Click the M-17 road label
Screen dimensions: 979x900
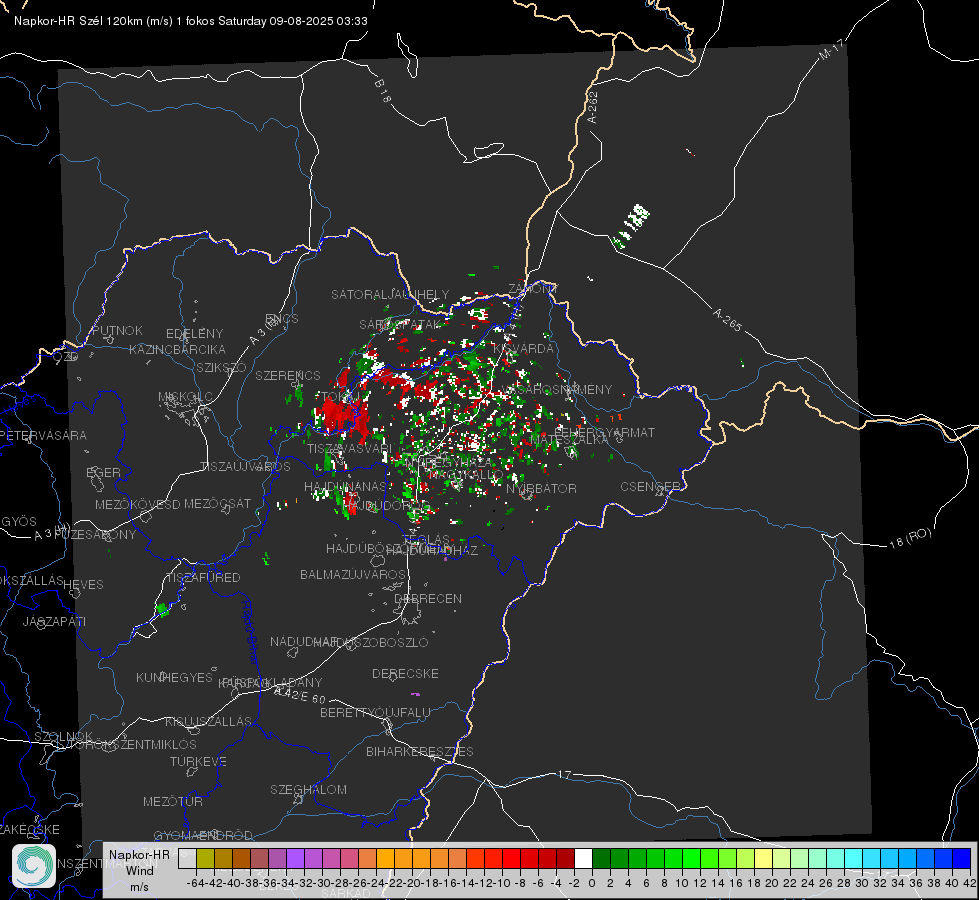tap(831, 50)
